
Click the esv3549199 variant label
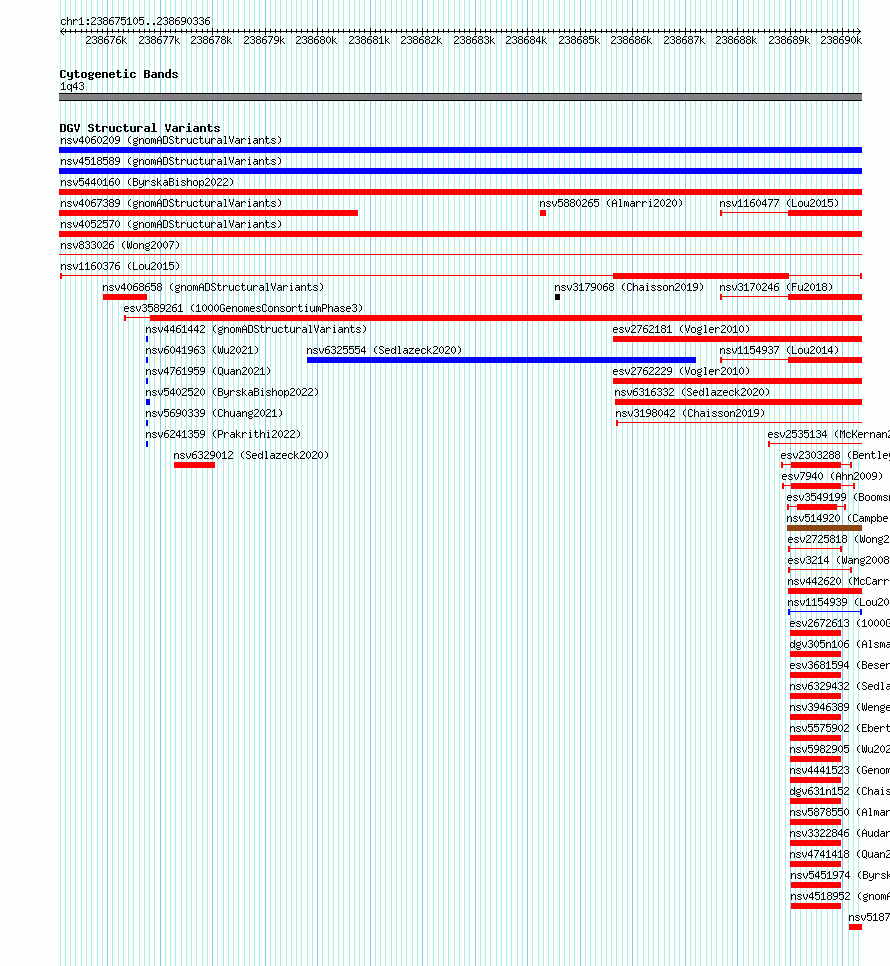[838, 497]
